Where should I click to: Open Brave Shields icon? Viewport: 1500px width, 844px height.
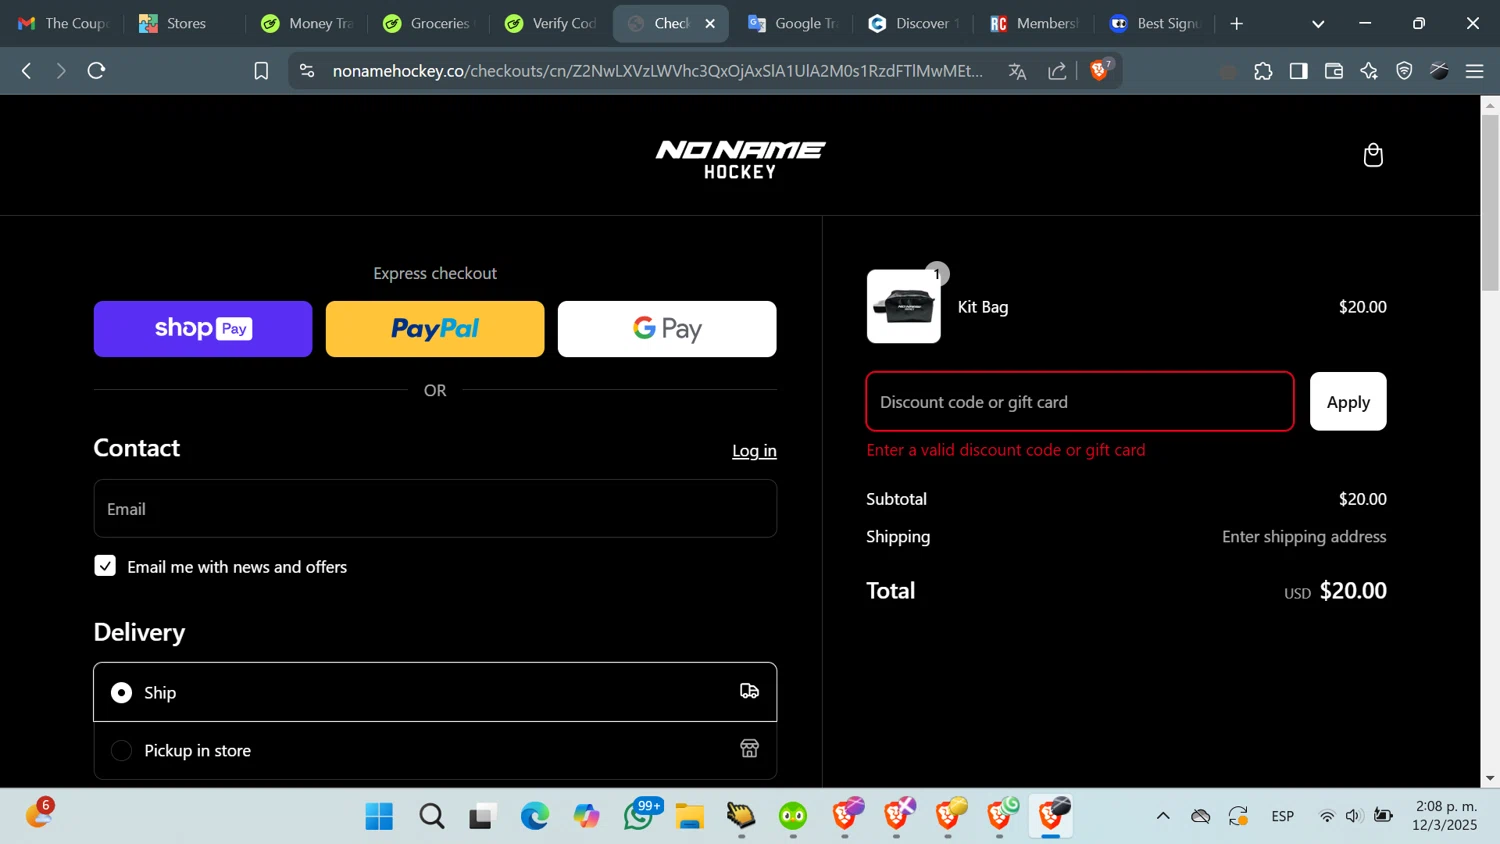[1100, 69]
